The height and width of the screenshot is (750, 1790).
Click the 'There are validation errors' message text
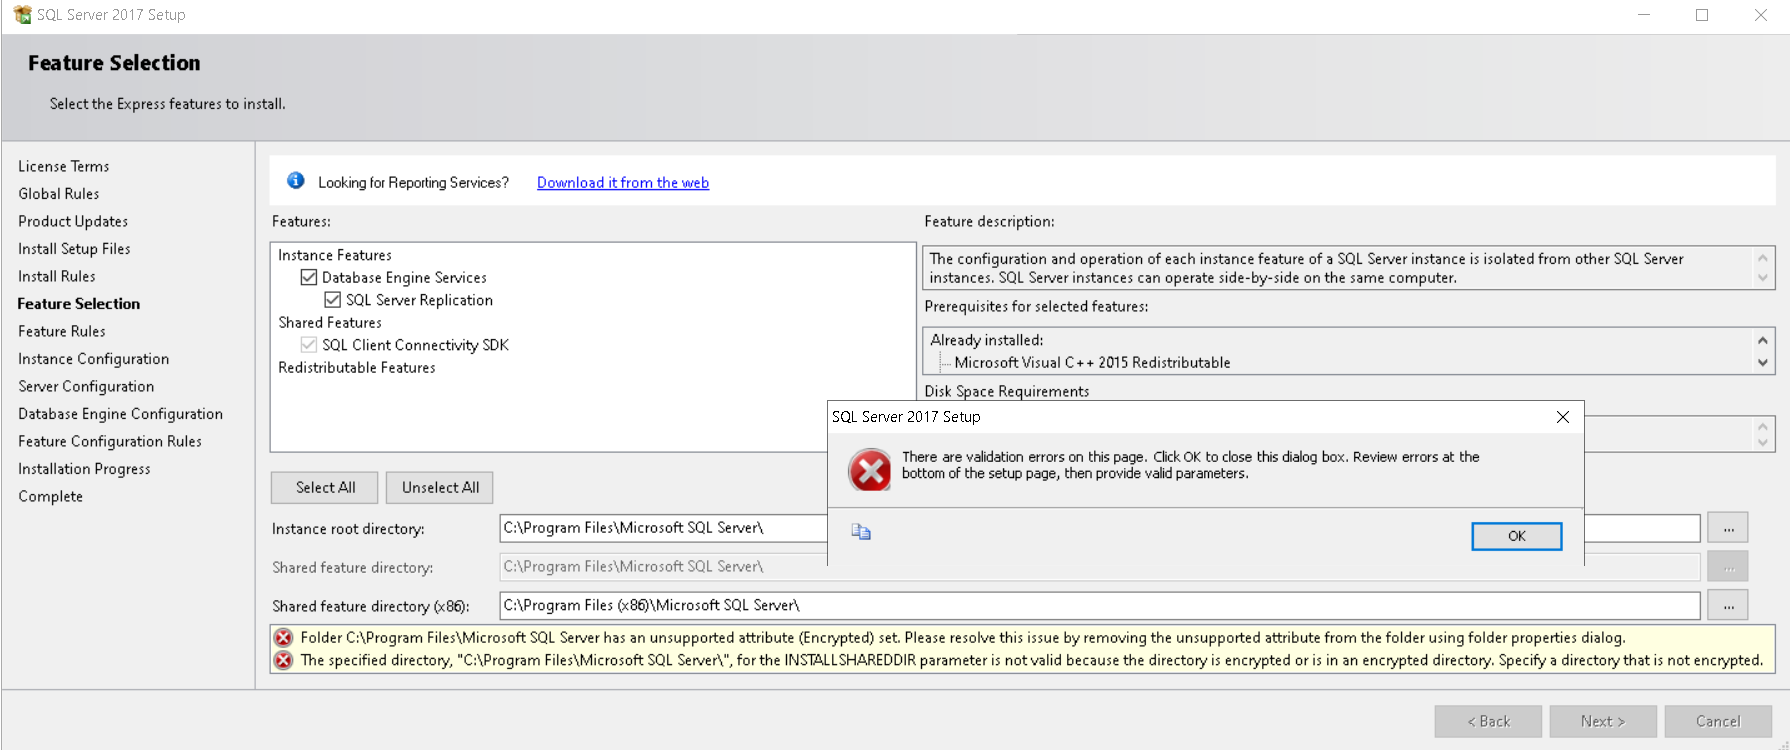1191,465
